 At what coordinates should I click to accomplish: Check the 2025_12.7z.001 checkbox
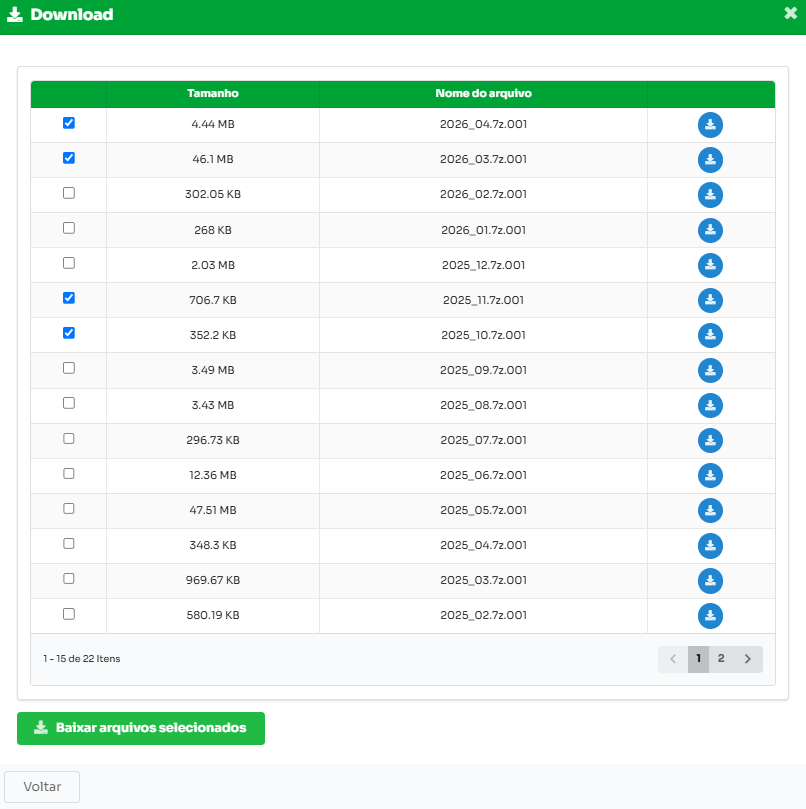[69, 263]
